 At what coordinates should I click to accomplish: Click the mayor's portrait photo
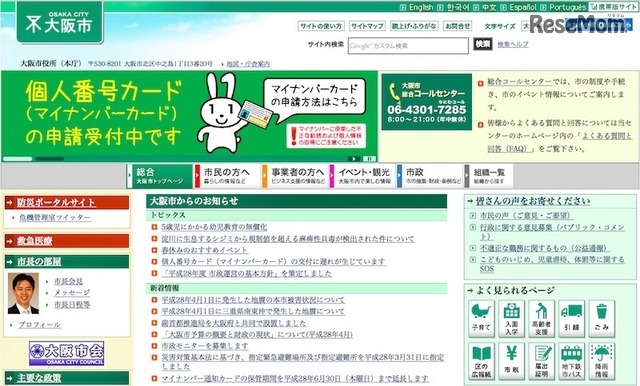click(23, 294)
